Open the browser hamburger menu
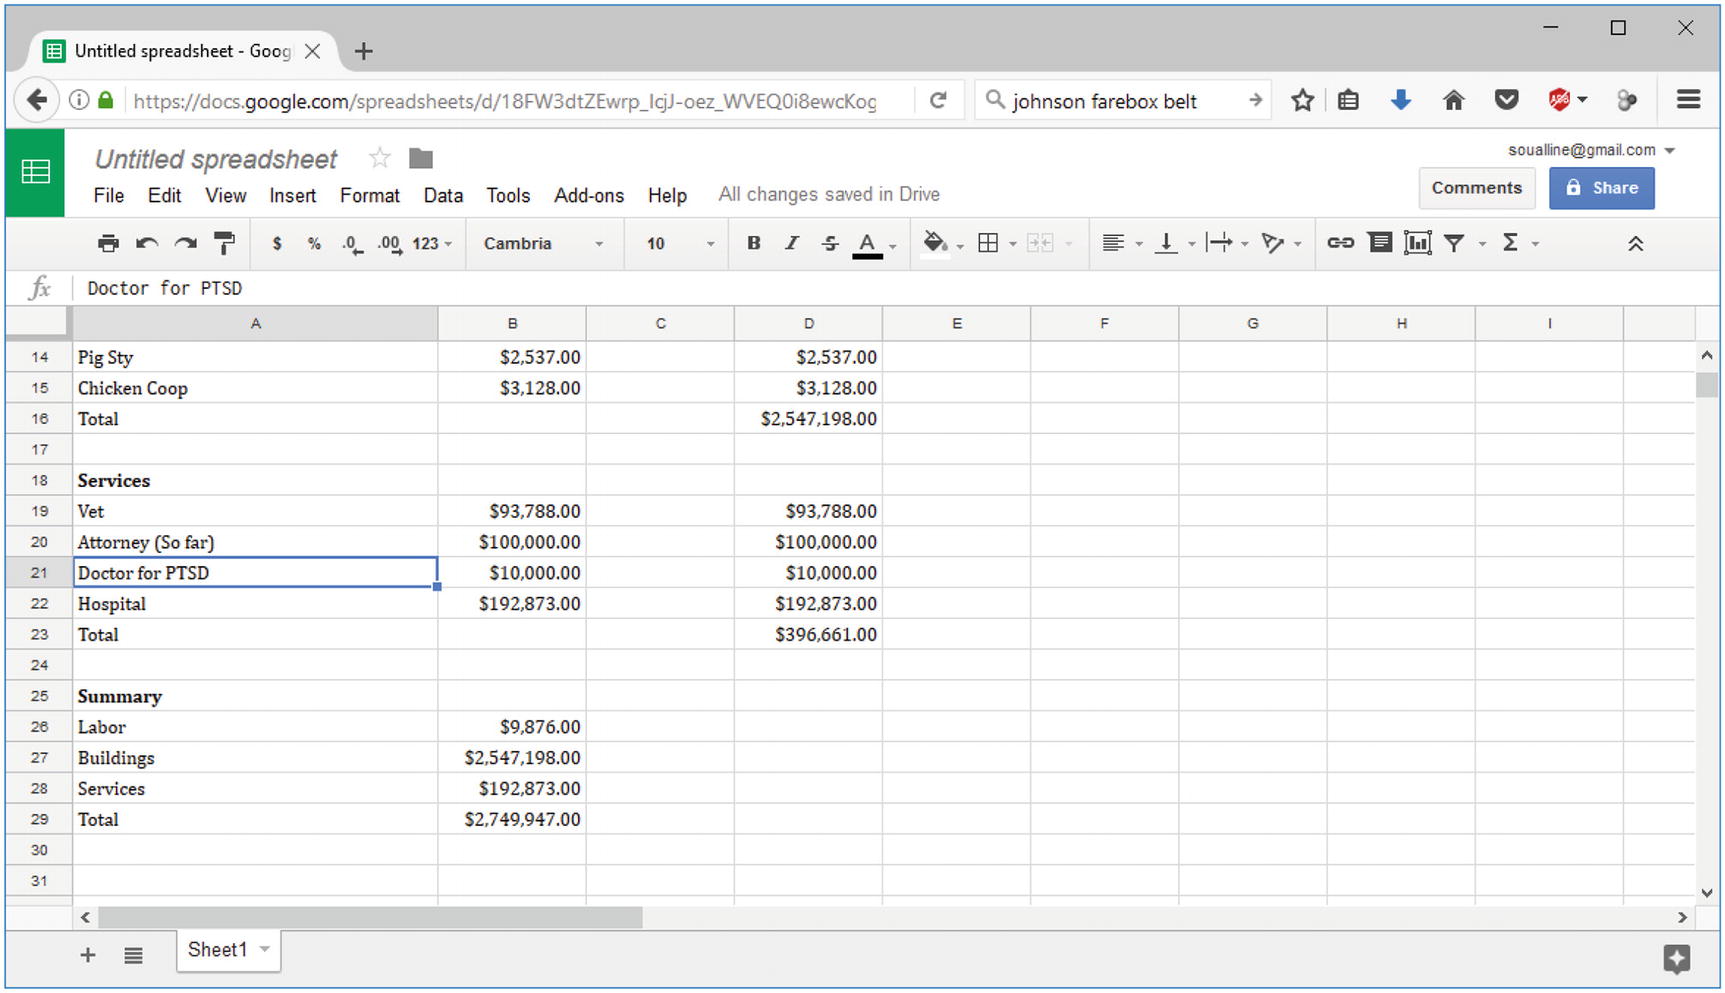Image resolution: width=1725 pixels, height=993 pixels. point(1688,99)
